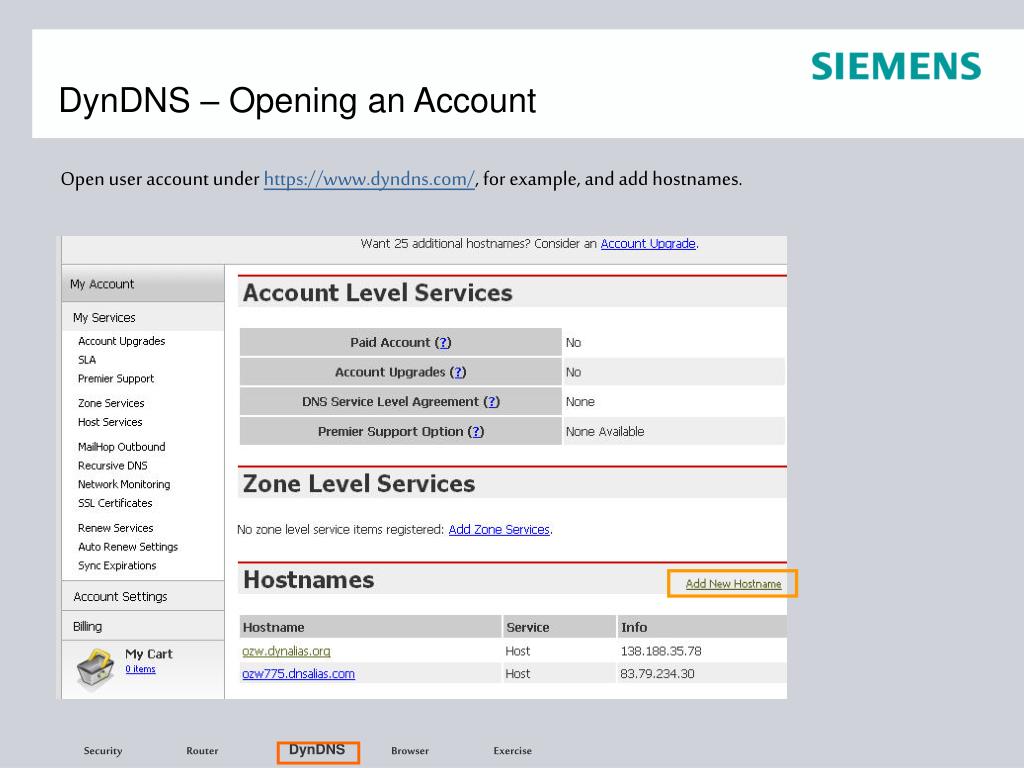
Task: Click the shopping cart basket icon
Action: (x=96, y=669)
